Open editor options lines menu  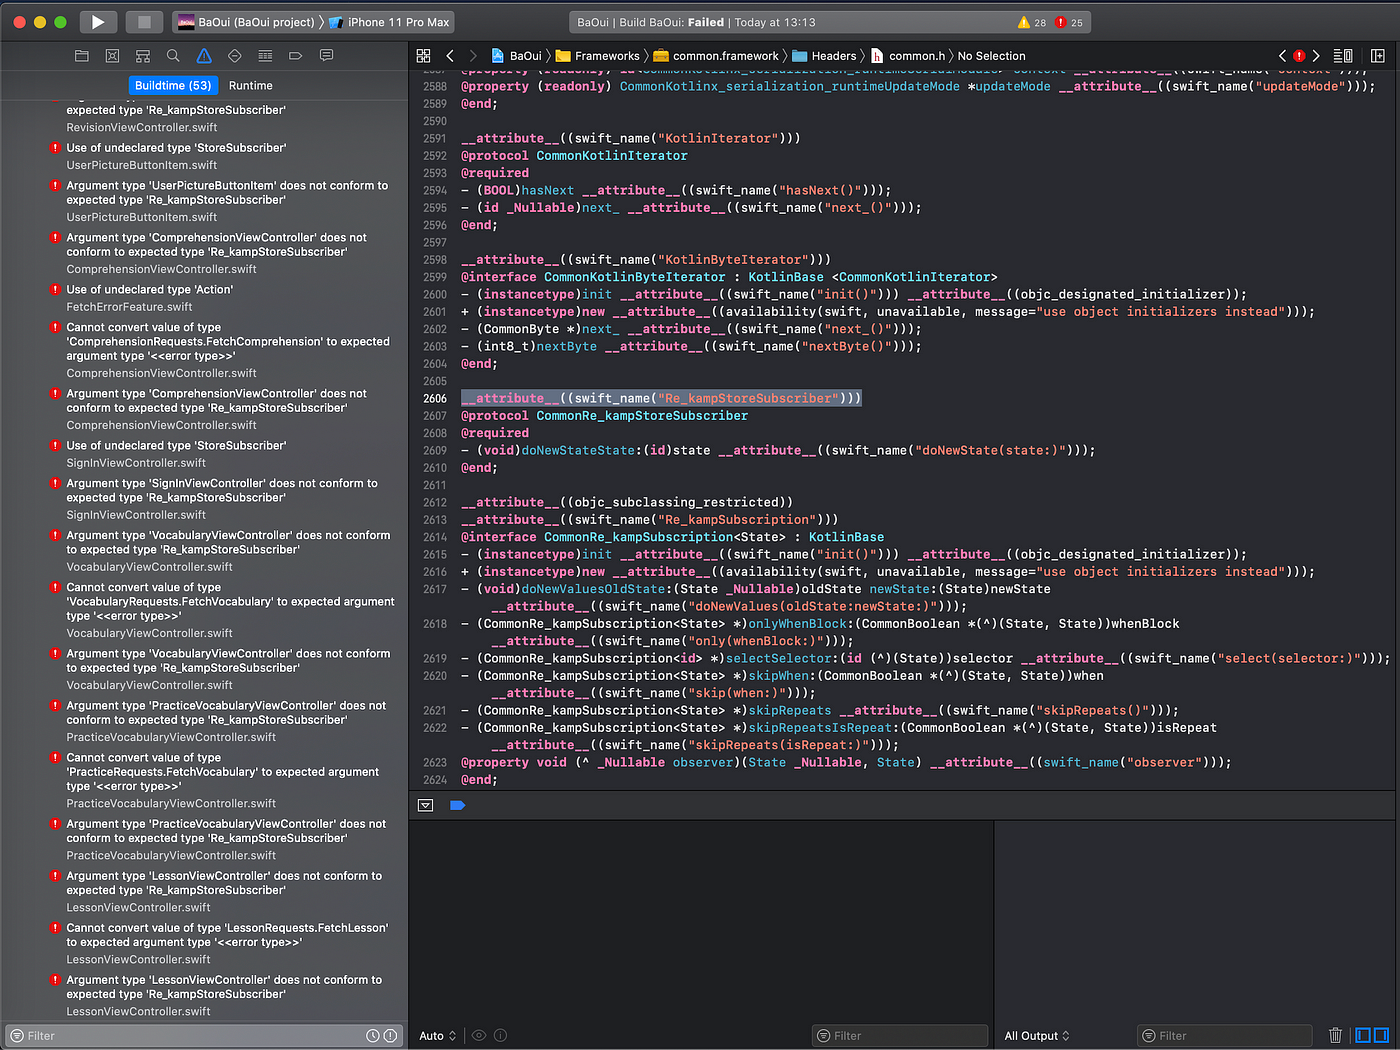tap(1343, 56)
